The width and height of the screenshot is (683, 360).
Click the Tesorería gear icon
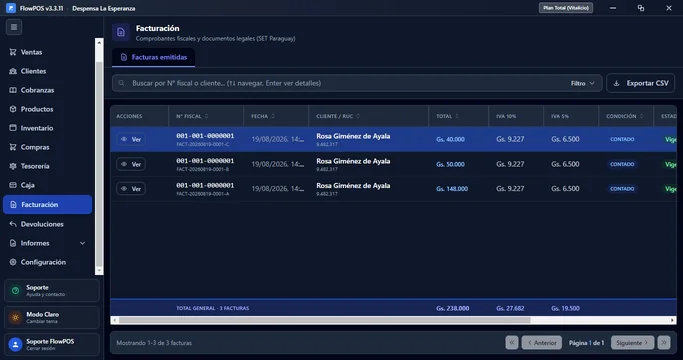(13, 166)
